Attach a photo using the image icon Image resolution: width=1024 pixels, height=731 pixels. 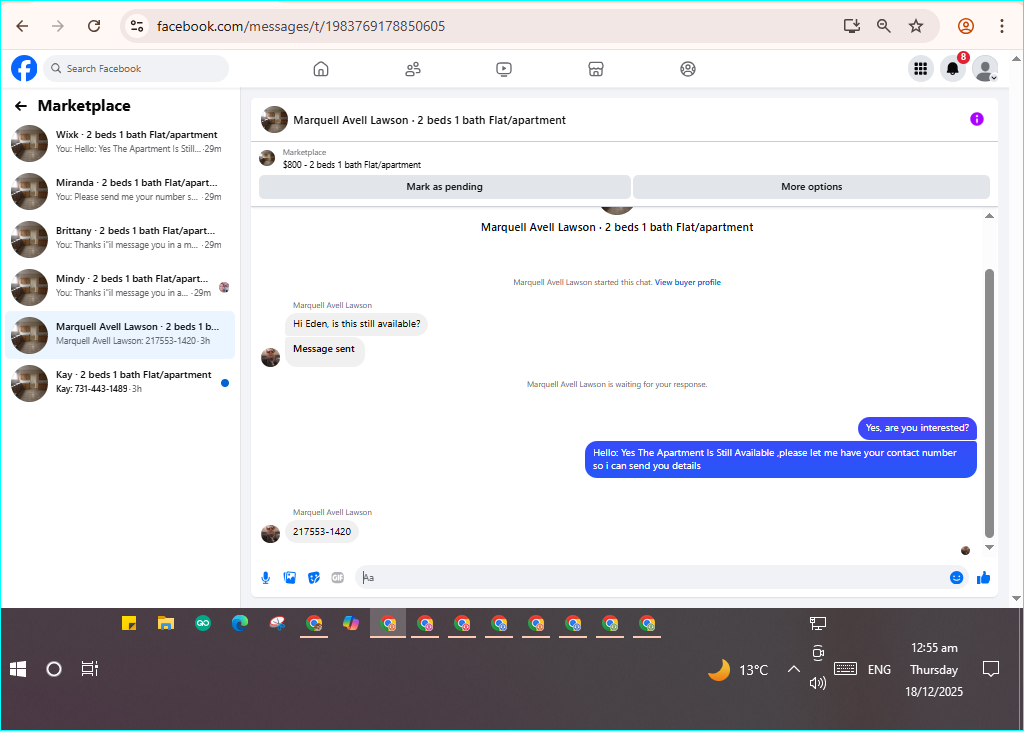tap(290, 577)
